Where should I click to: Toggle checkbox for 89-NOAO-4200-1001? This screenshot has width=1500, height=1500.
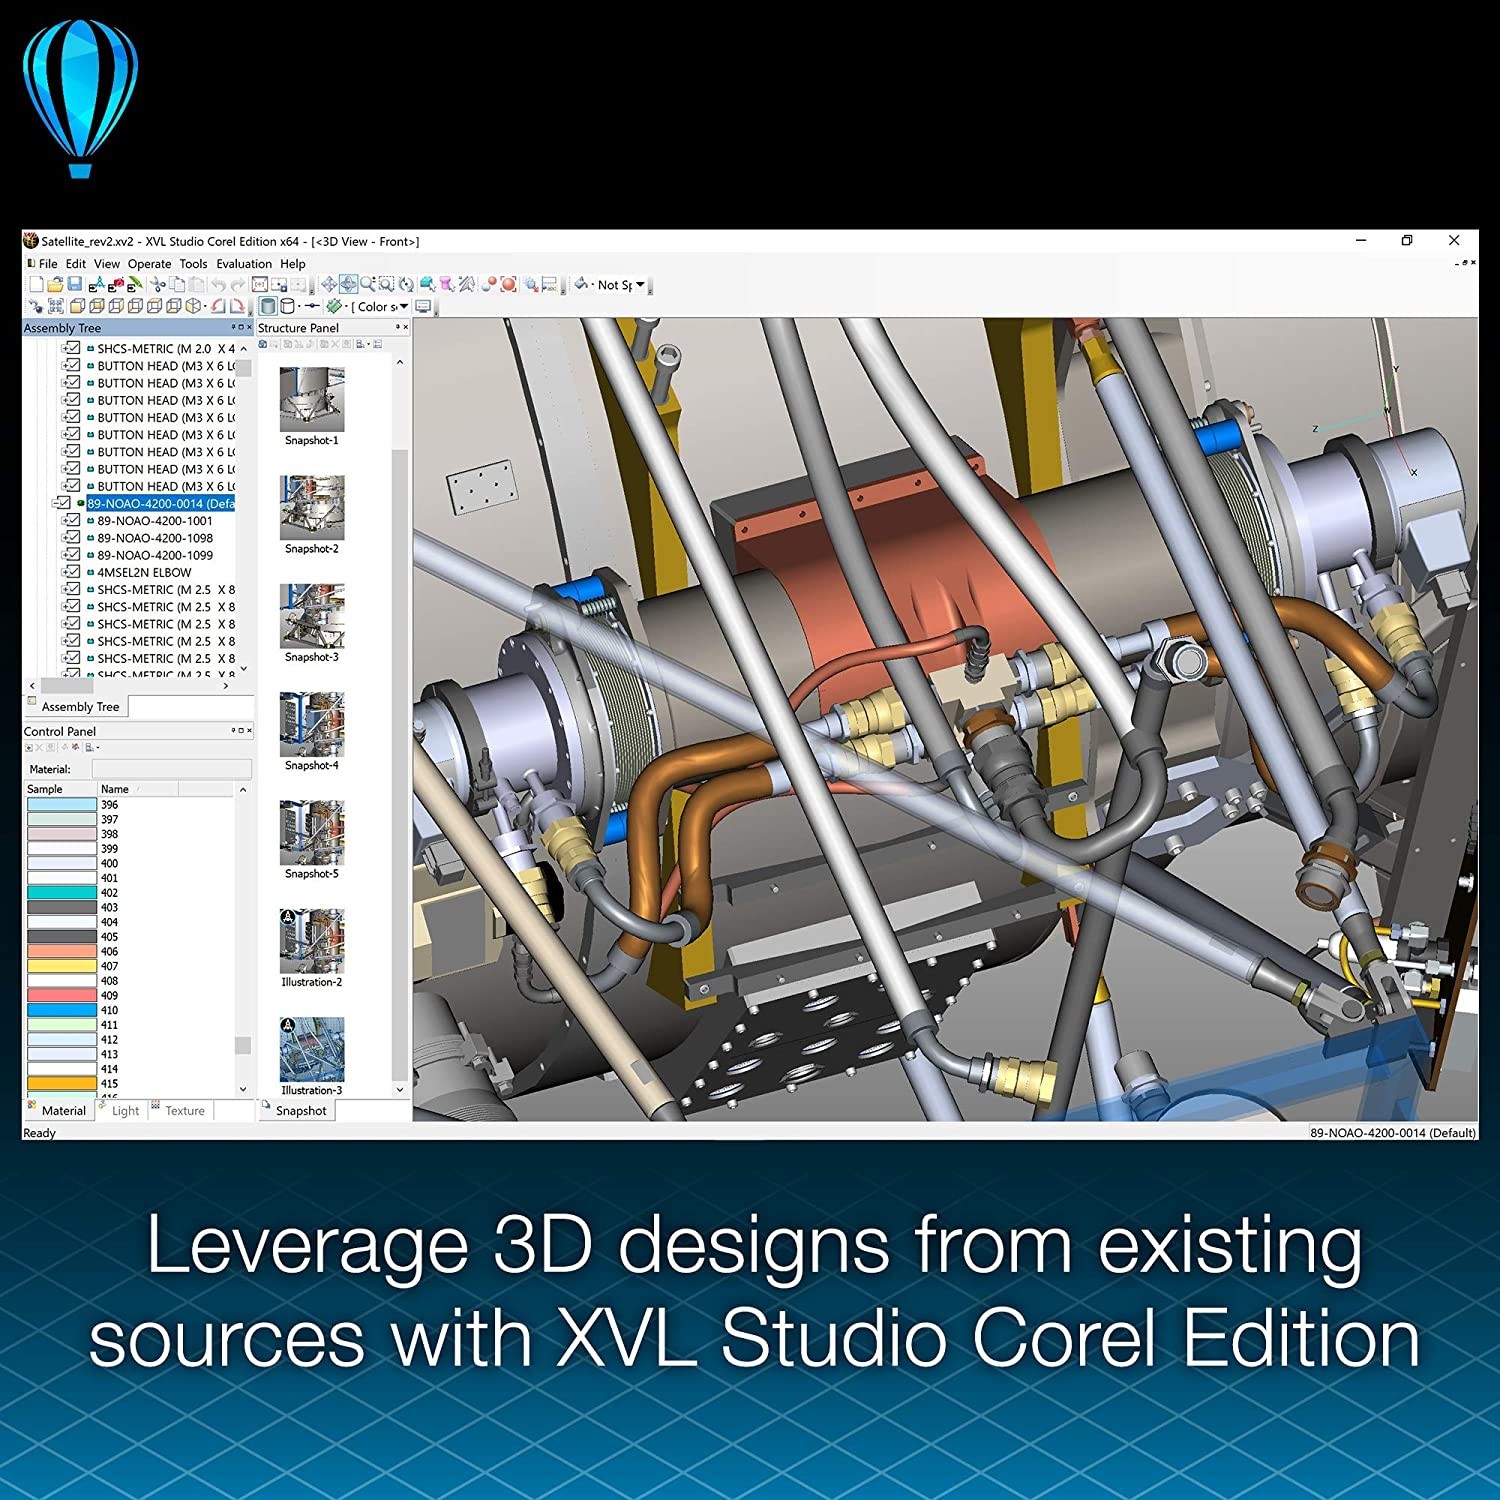coord(72,520)
